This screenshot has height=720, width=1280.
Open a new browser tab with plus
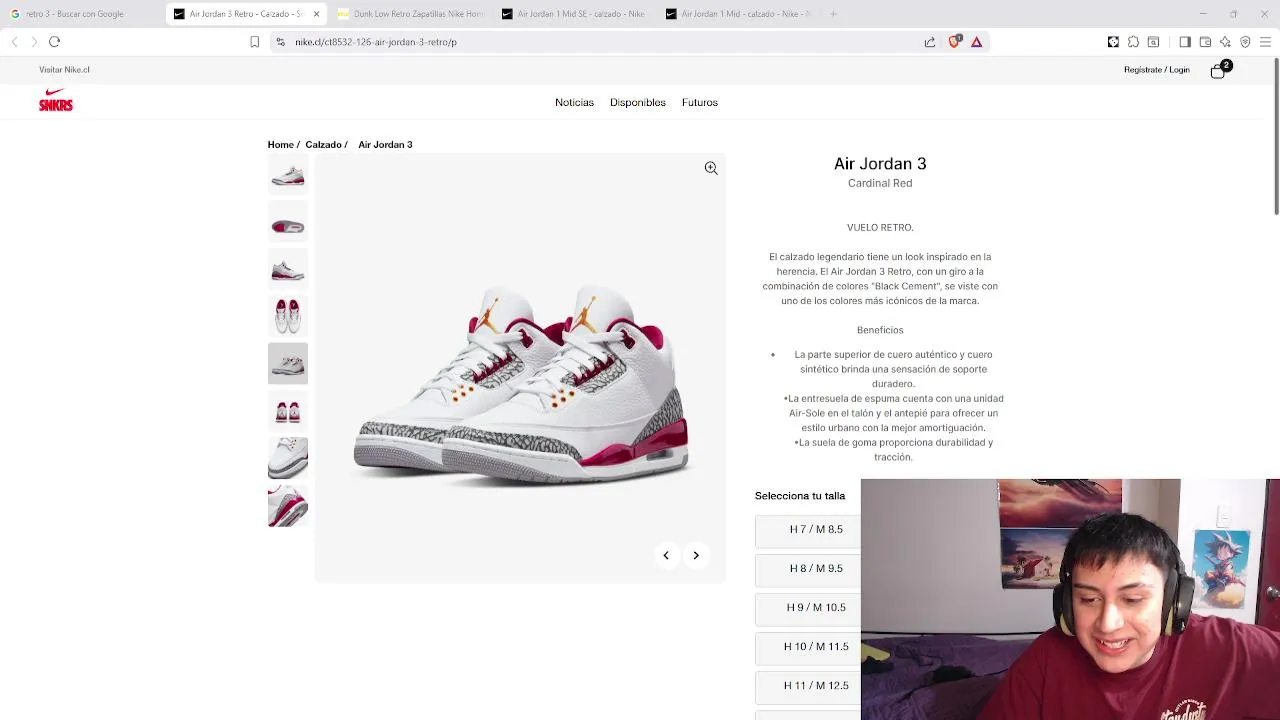pos(833,14)
